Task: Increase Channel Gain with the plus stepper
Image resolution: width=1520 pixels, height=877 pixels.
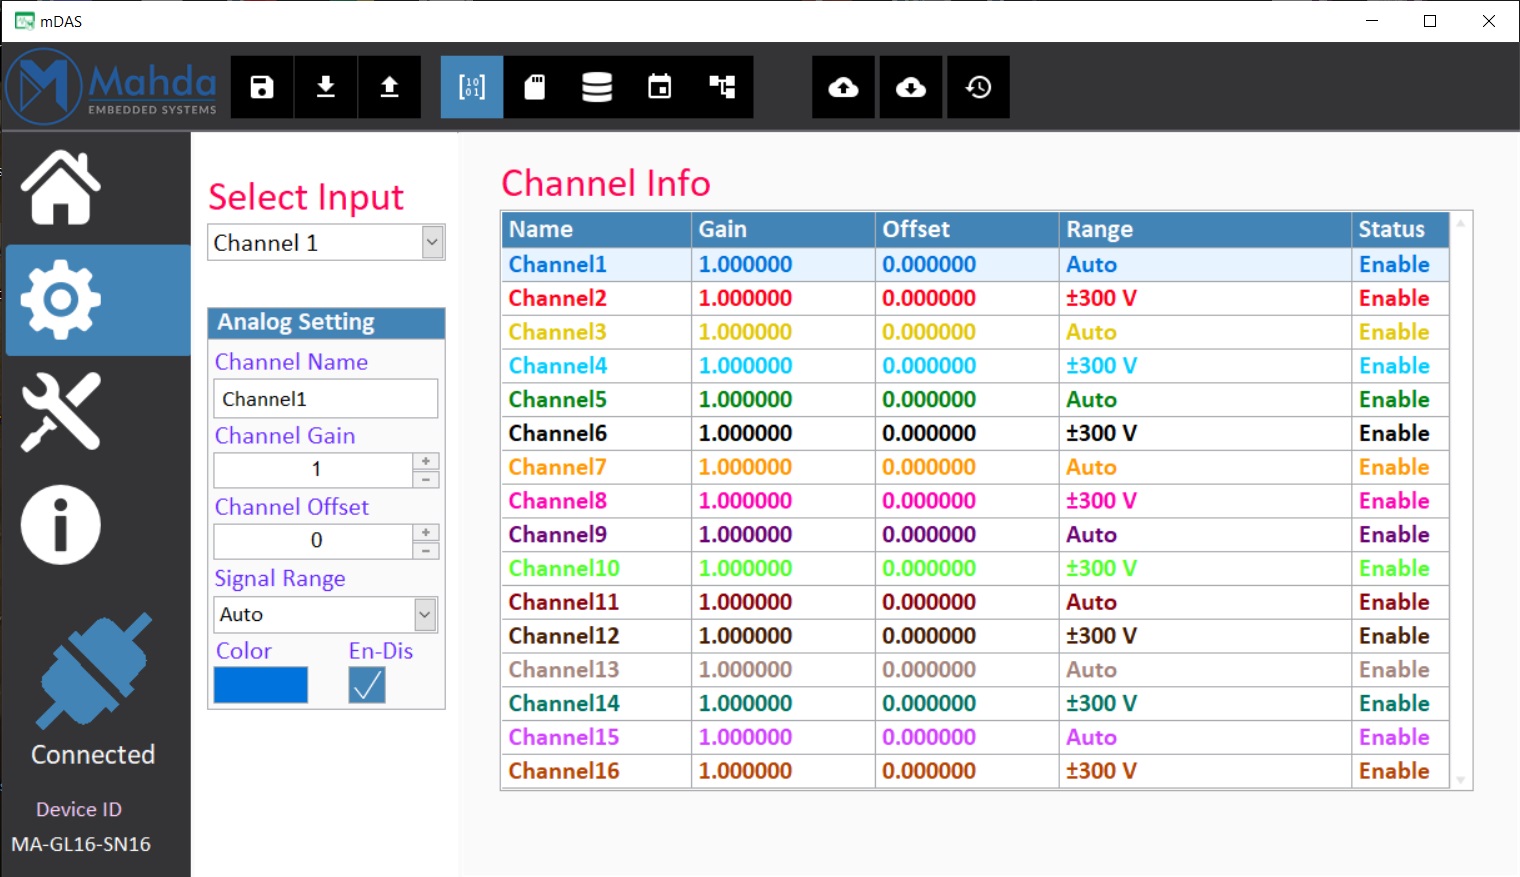Action: 426,461
